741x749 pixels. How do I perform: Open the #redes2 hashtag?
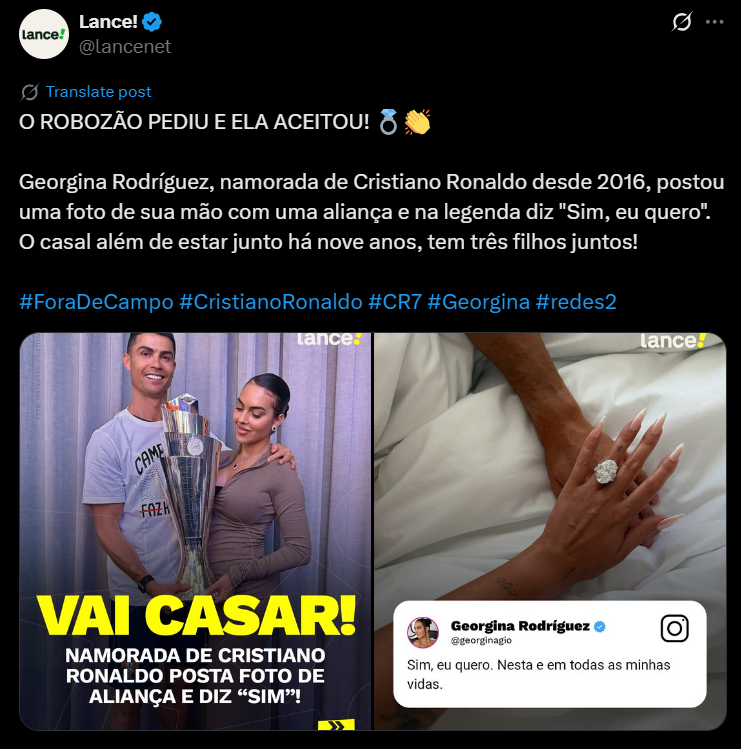[x=576, y=302]
